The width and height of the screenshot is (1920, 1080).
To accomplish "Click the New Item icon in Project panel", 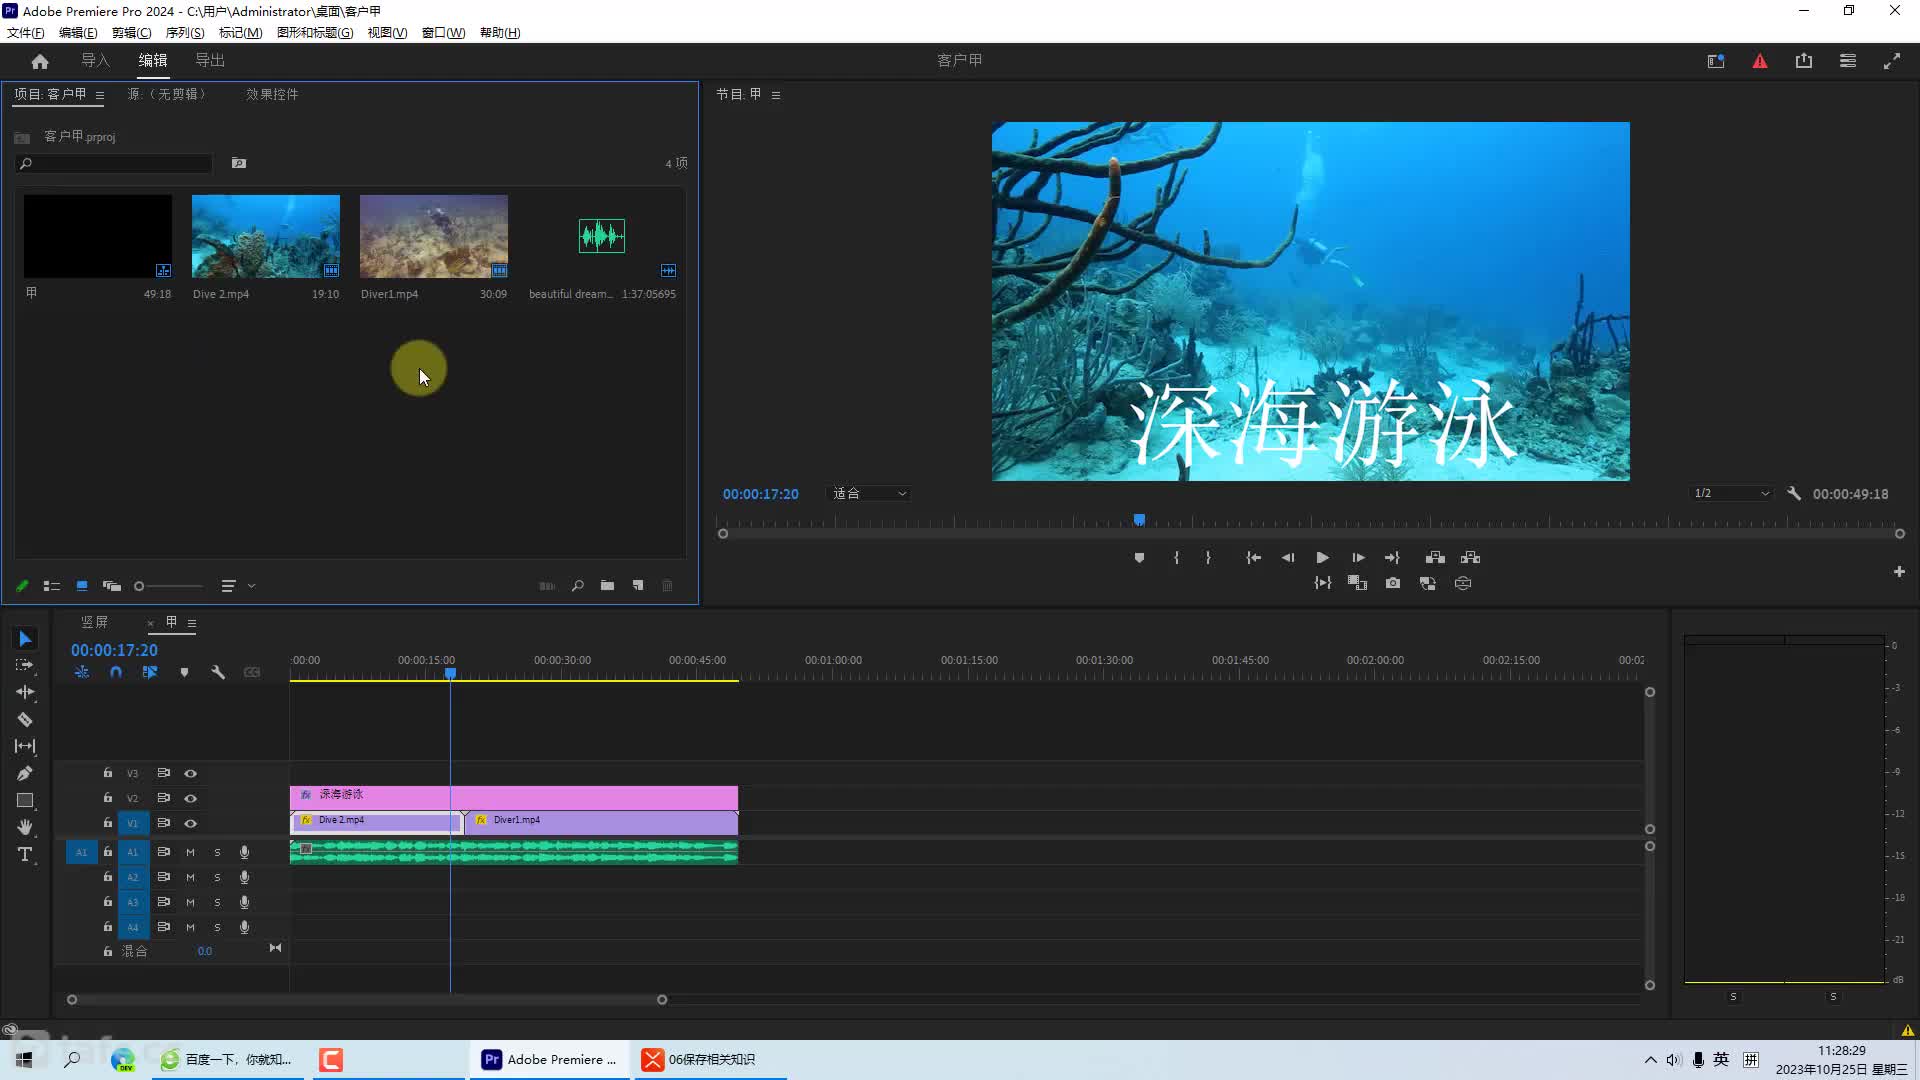I will click(x=638, y=586).
